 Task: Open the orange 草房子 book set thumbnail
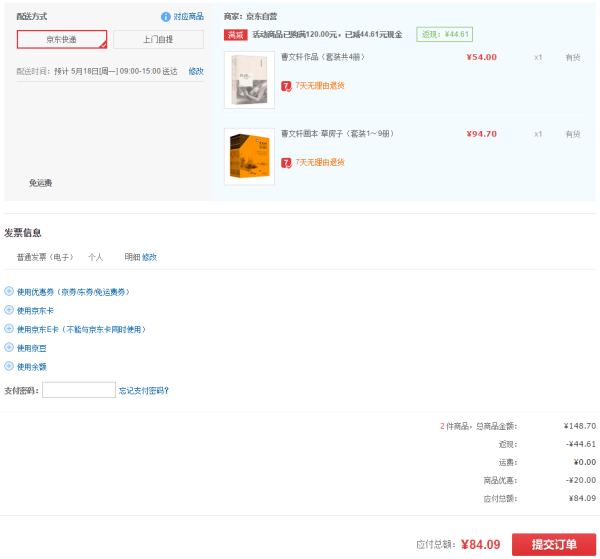click(249, 156)
